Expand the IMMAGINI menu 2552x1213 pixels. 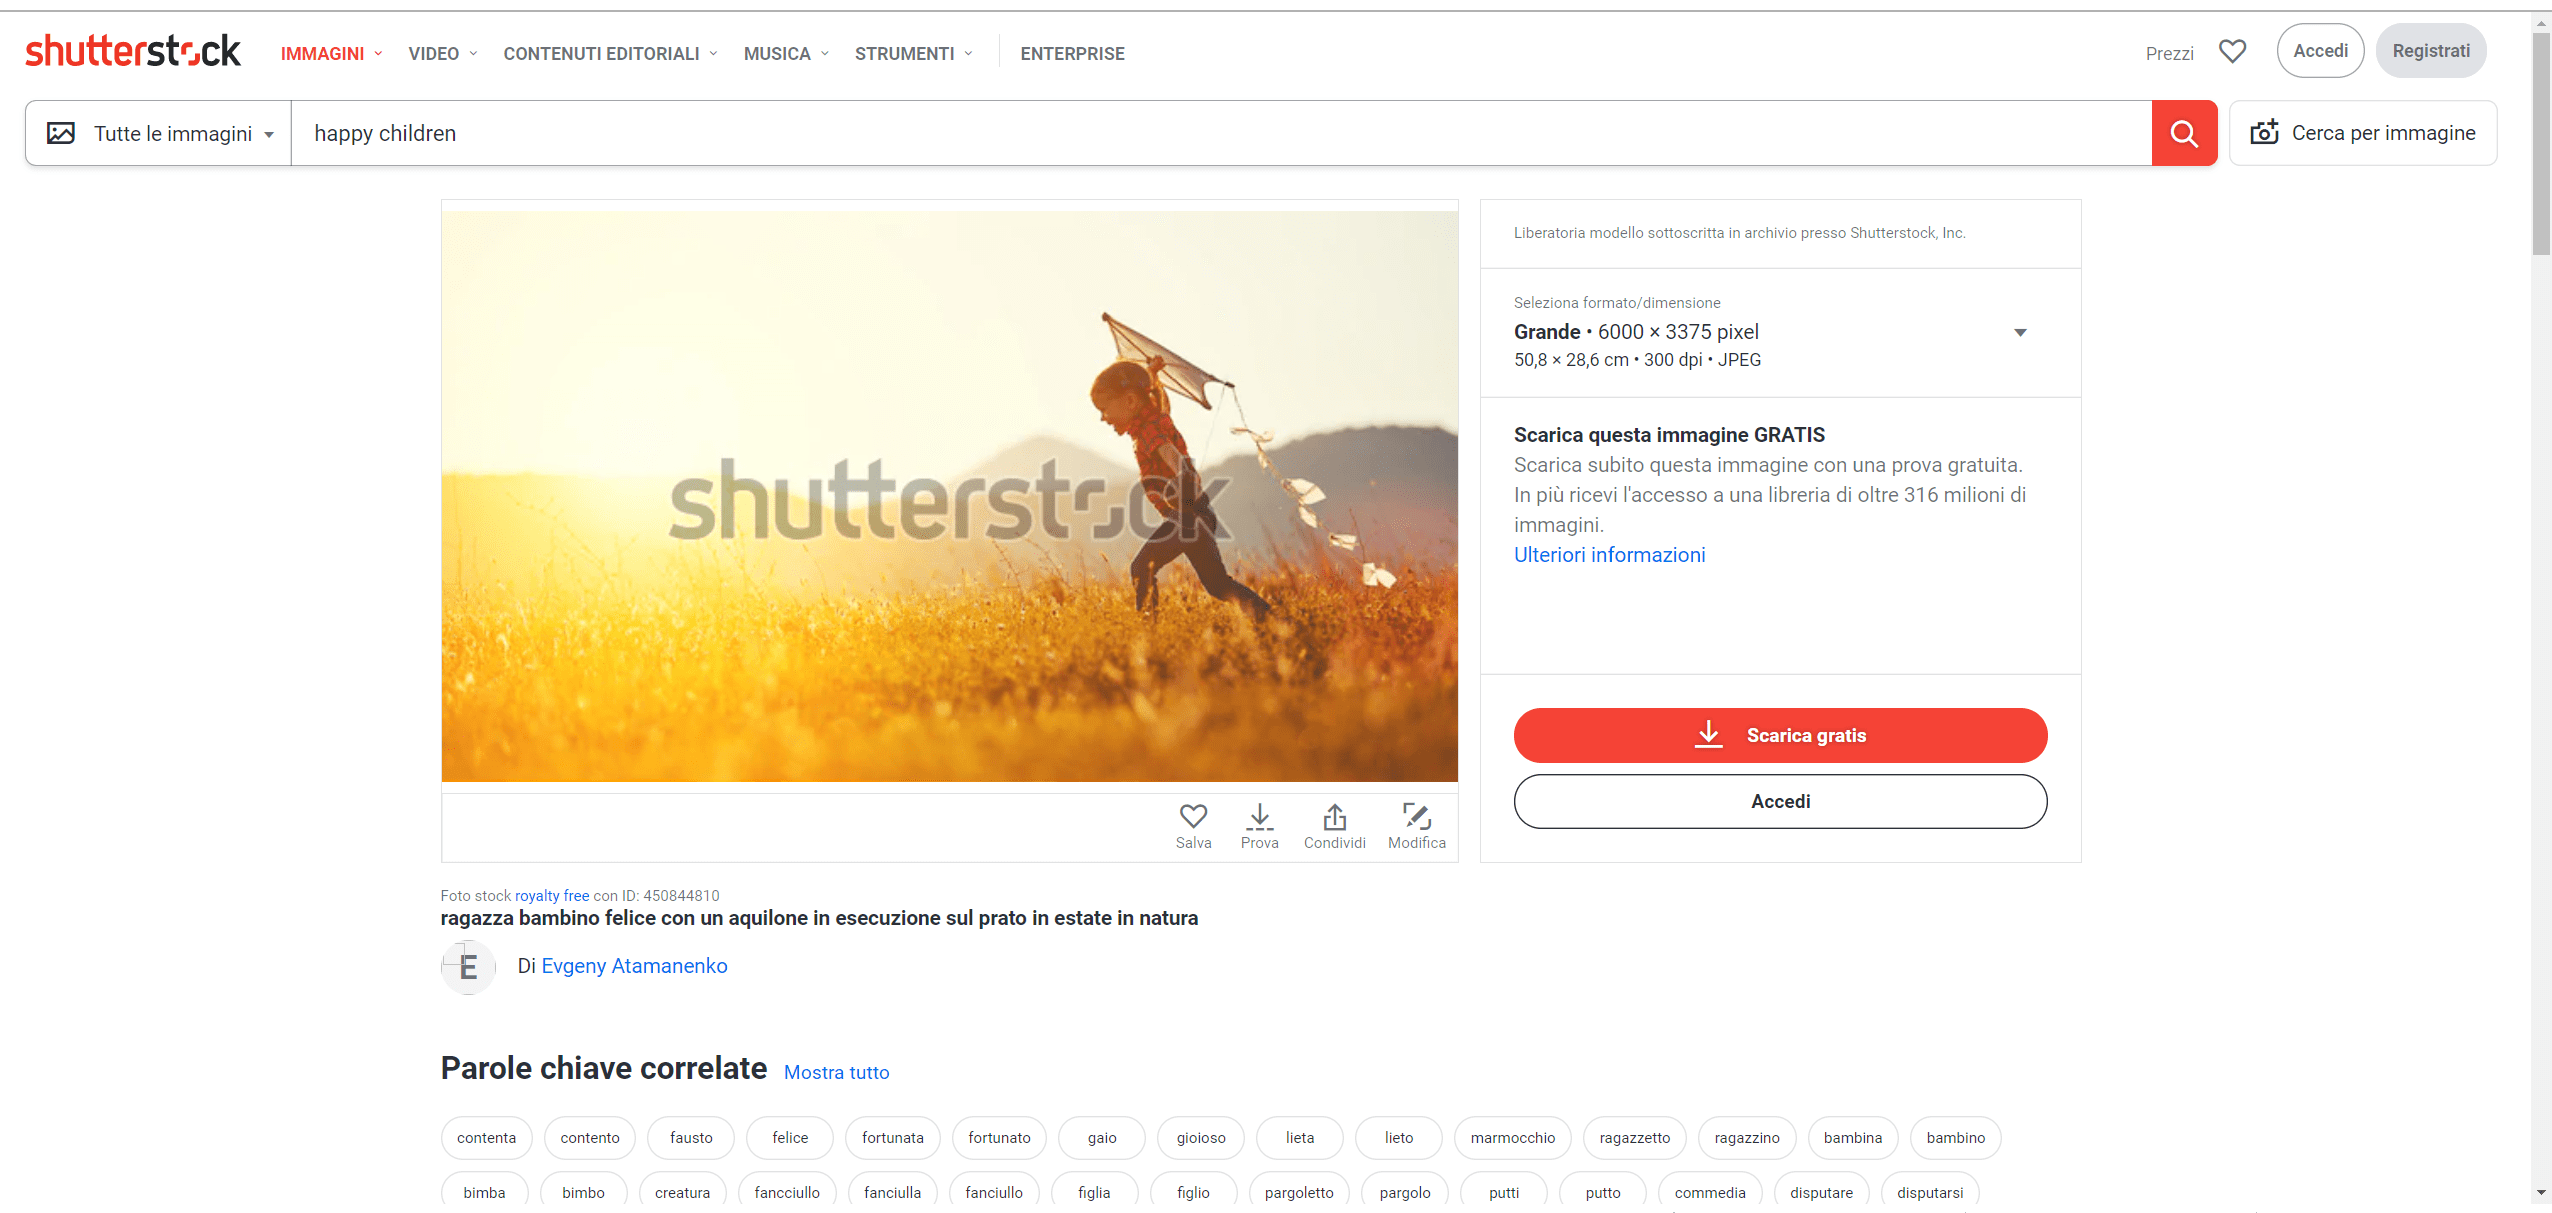[331, 54]
